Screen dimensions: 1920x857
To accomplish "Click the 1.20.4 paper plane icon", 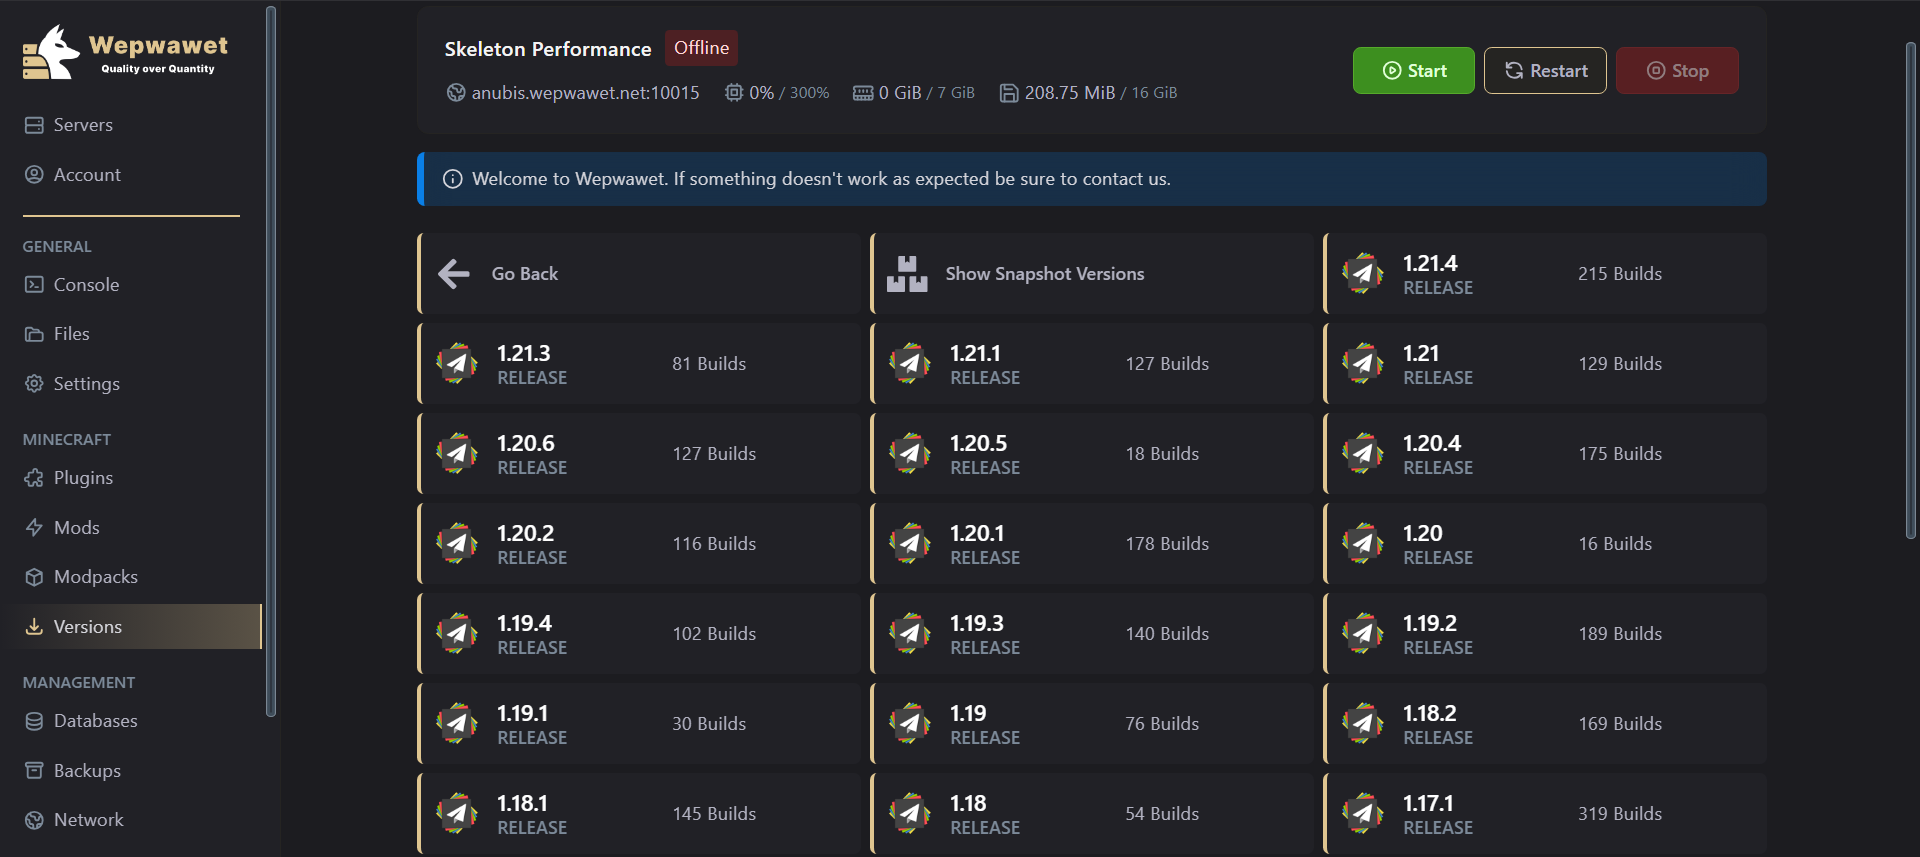I will tap(1363, 454).
